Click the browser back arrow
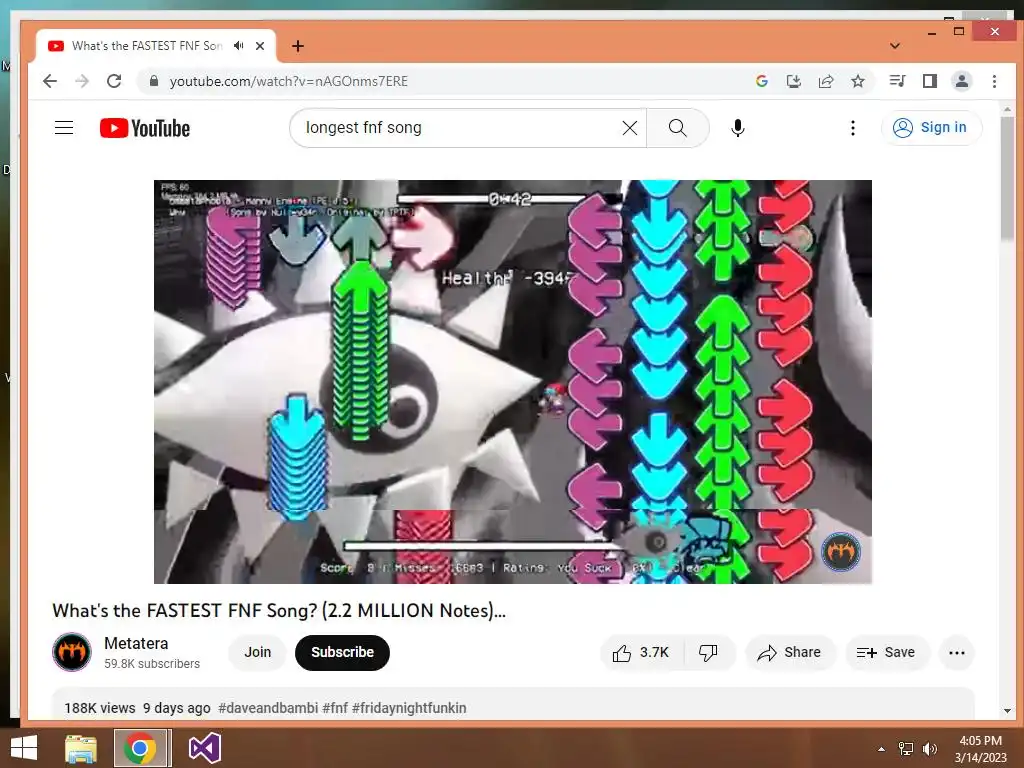The width and height of the screenshot is (1024, 768). click(50, 81)
